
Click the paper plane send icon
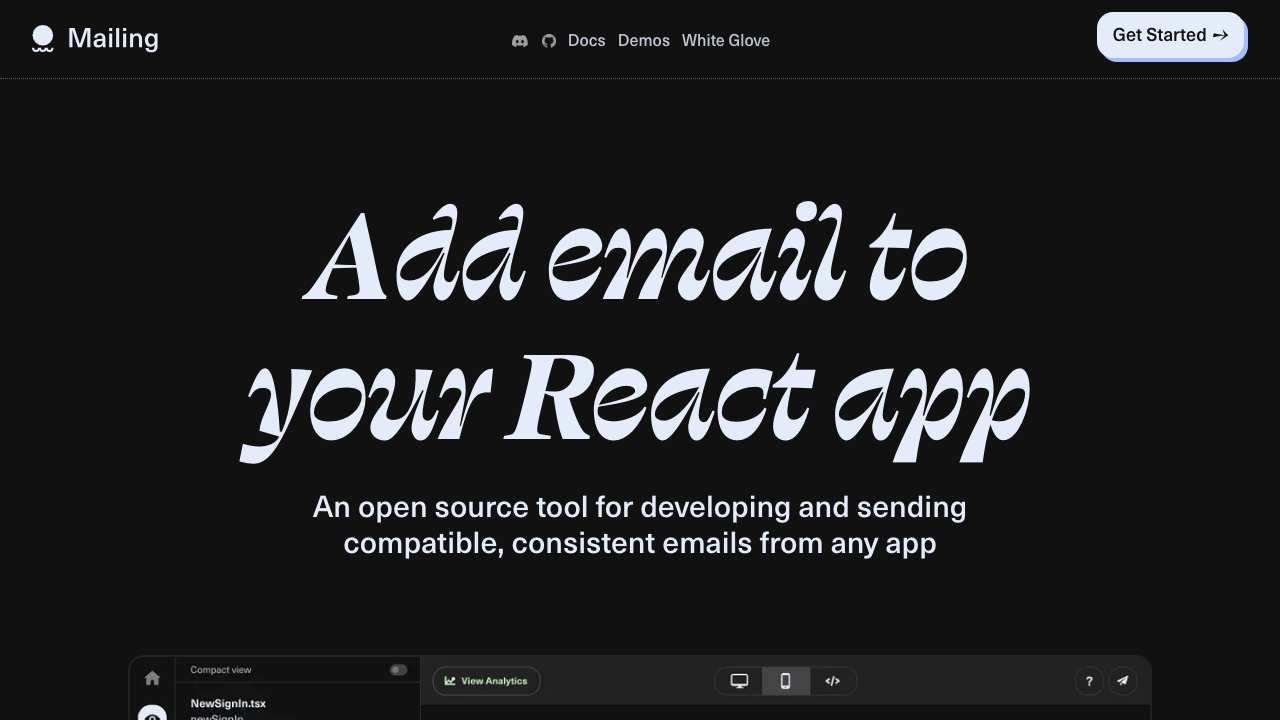1123,681
